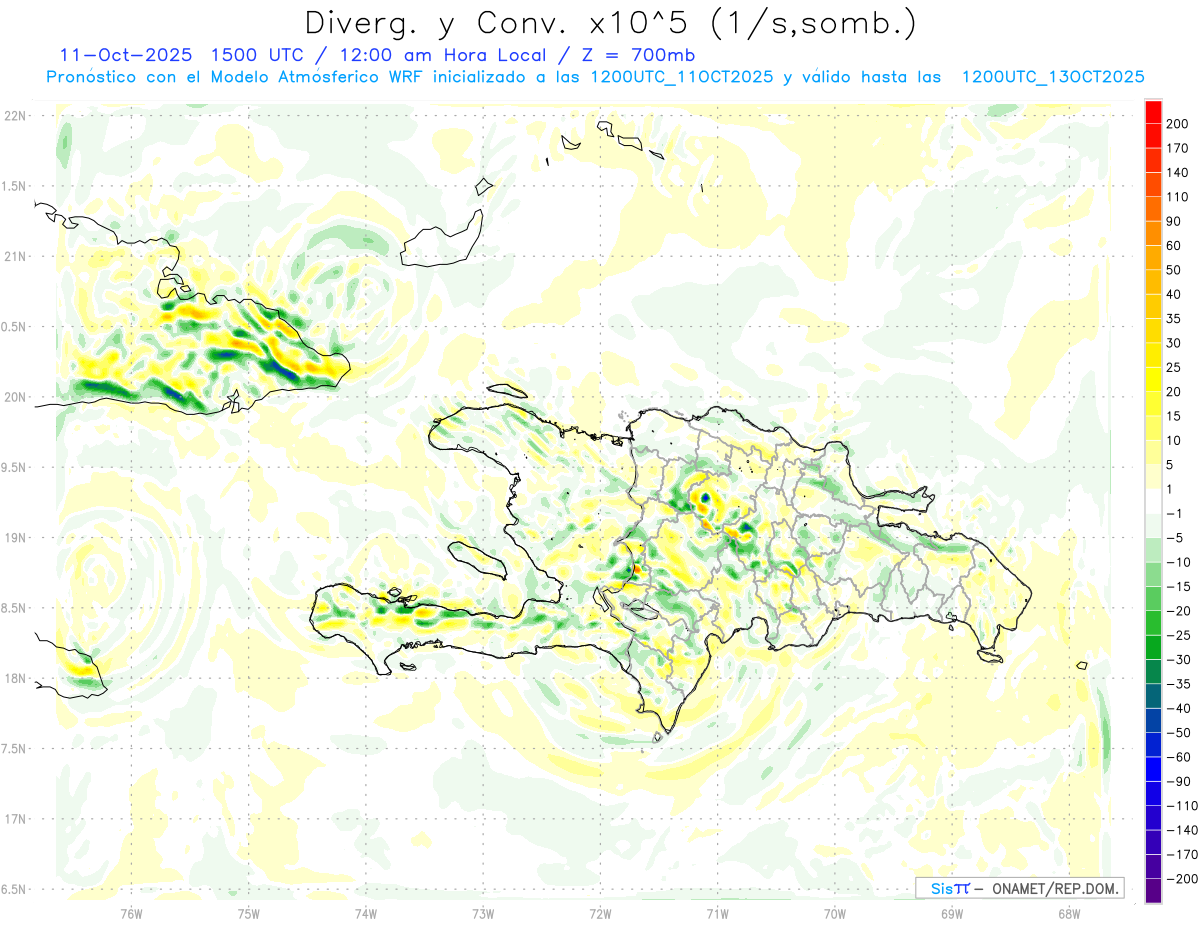
Task: Click the positive '50' color scale value
Action: (1176, 270)
